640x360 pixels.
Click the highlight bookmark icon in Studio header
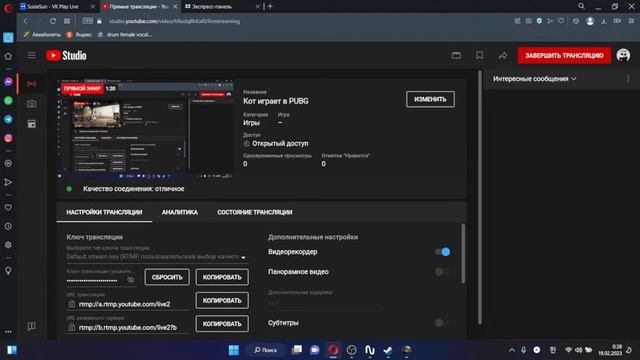coord(480,55)
